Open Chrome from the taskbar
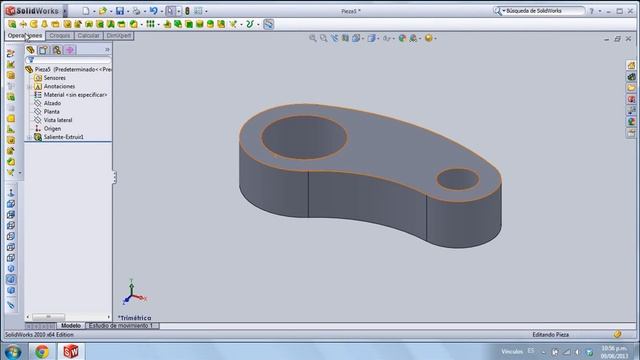Screen dimensions: 640x360 click(x=42, y=351)
